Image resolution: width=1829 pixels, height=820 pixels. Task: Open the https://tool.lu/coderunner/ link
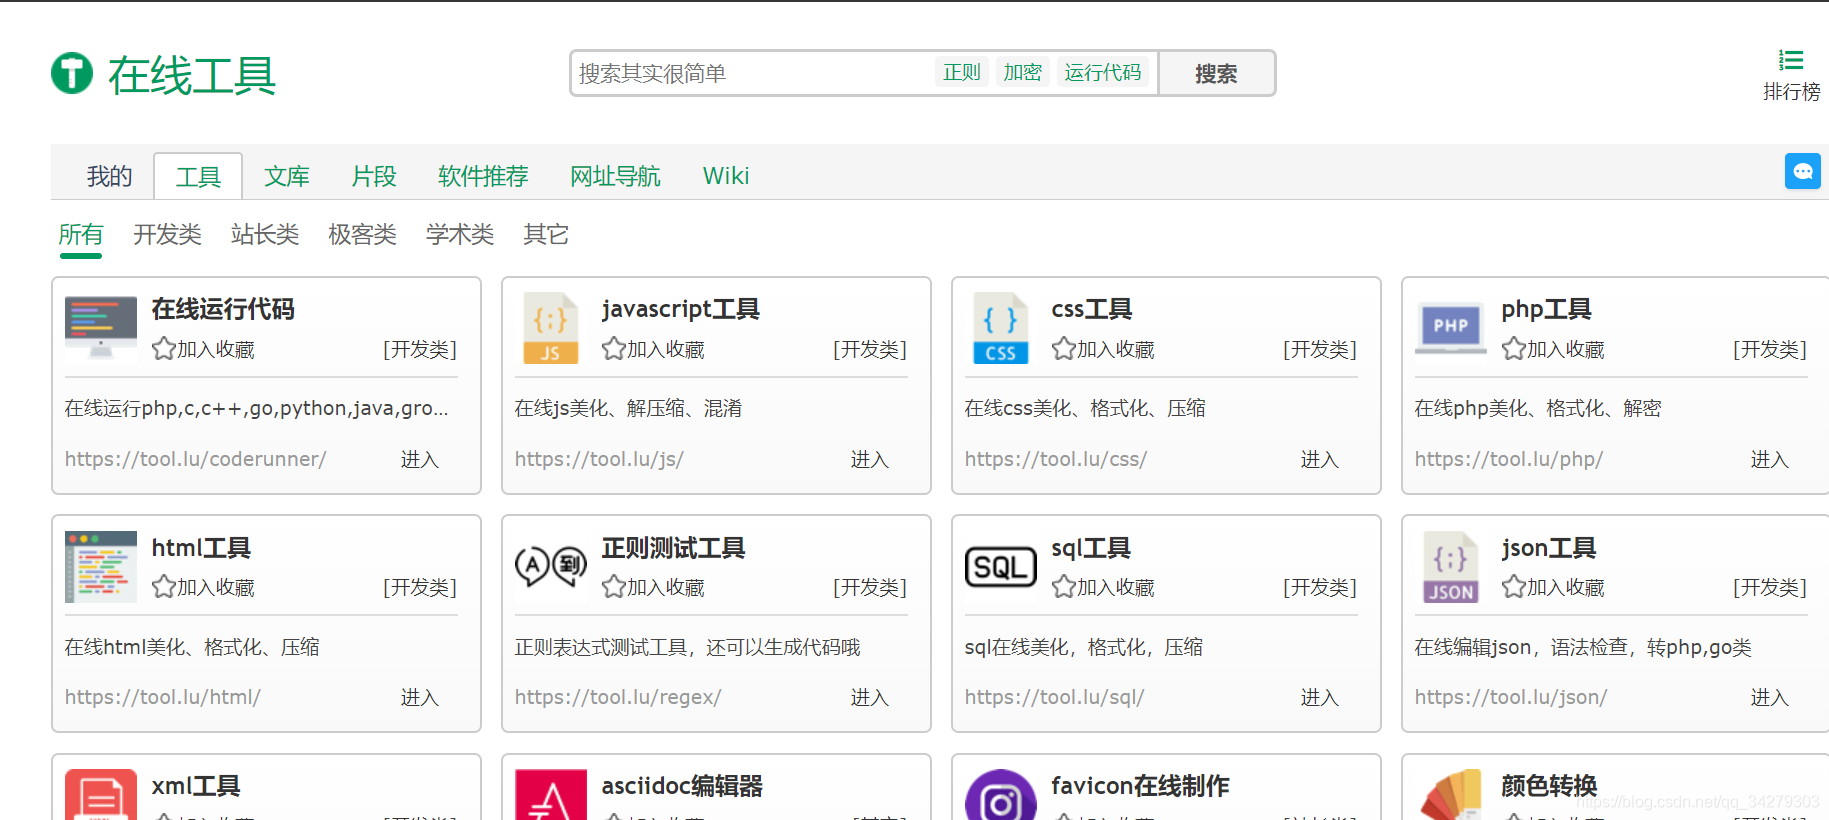pos(196,459)
